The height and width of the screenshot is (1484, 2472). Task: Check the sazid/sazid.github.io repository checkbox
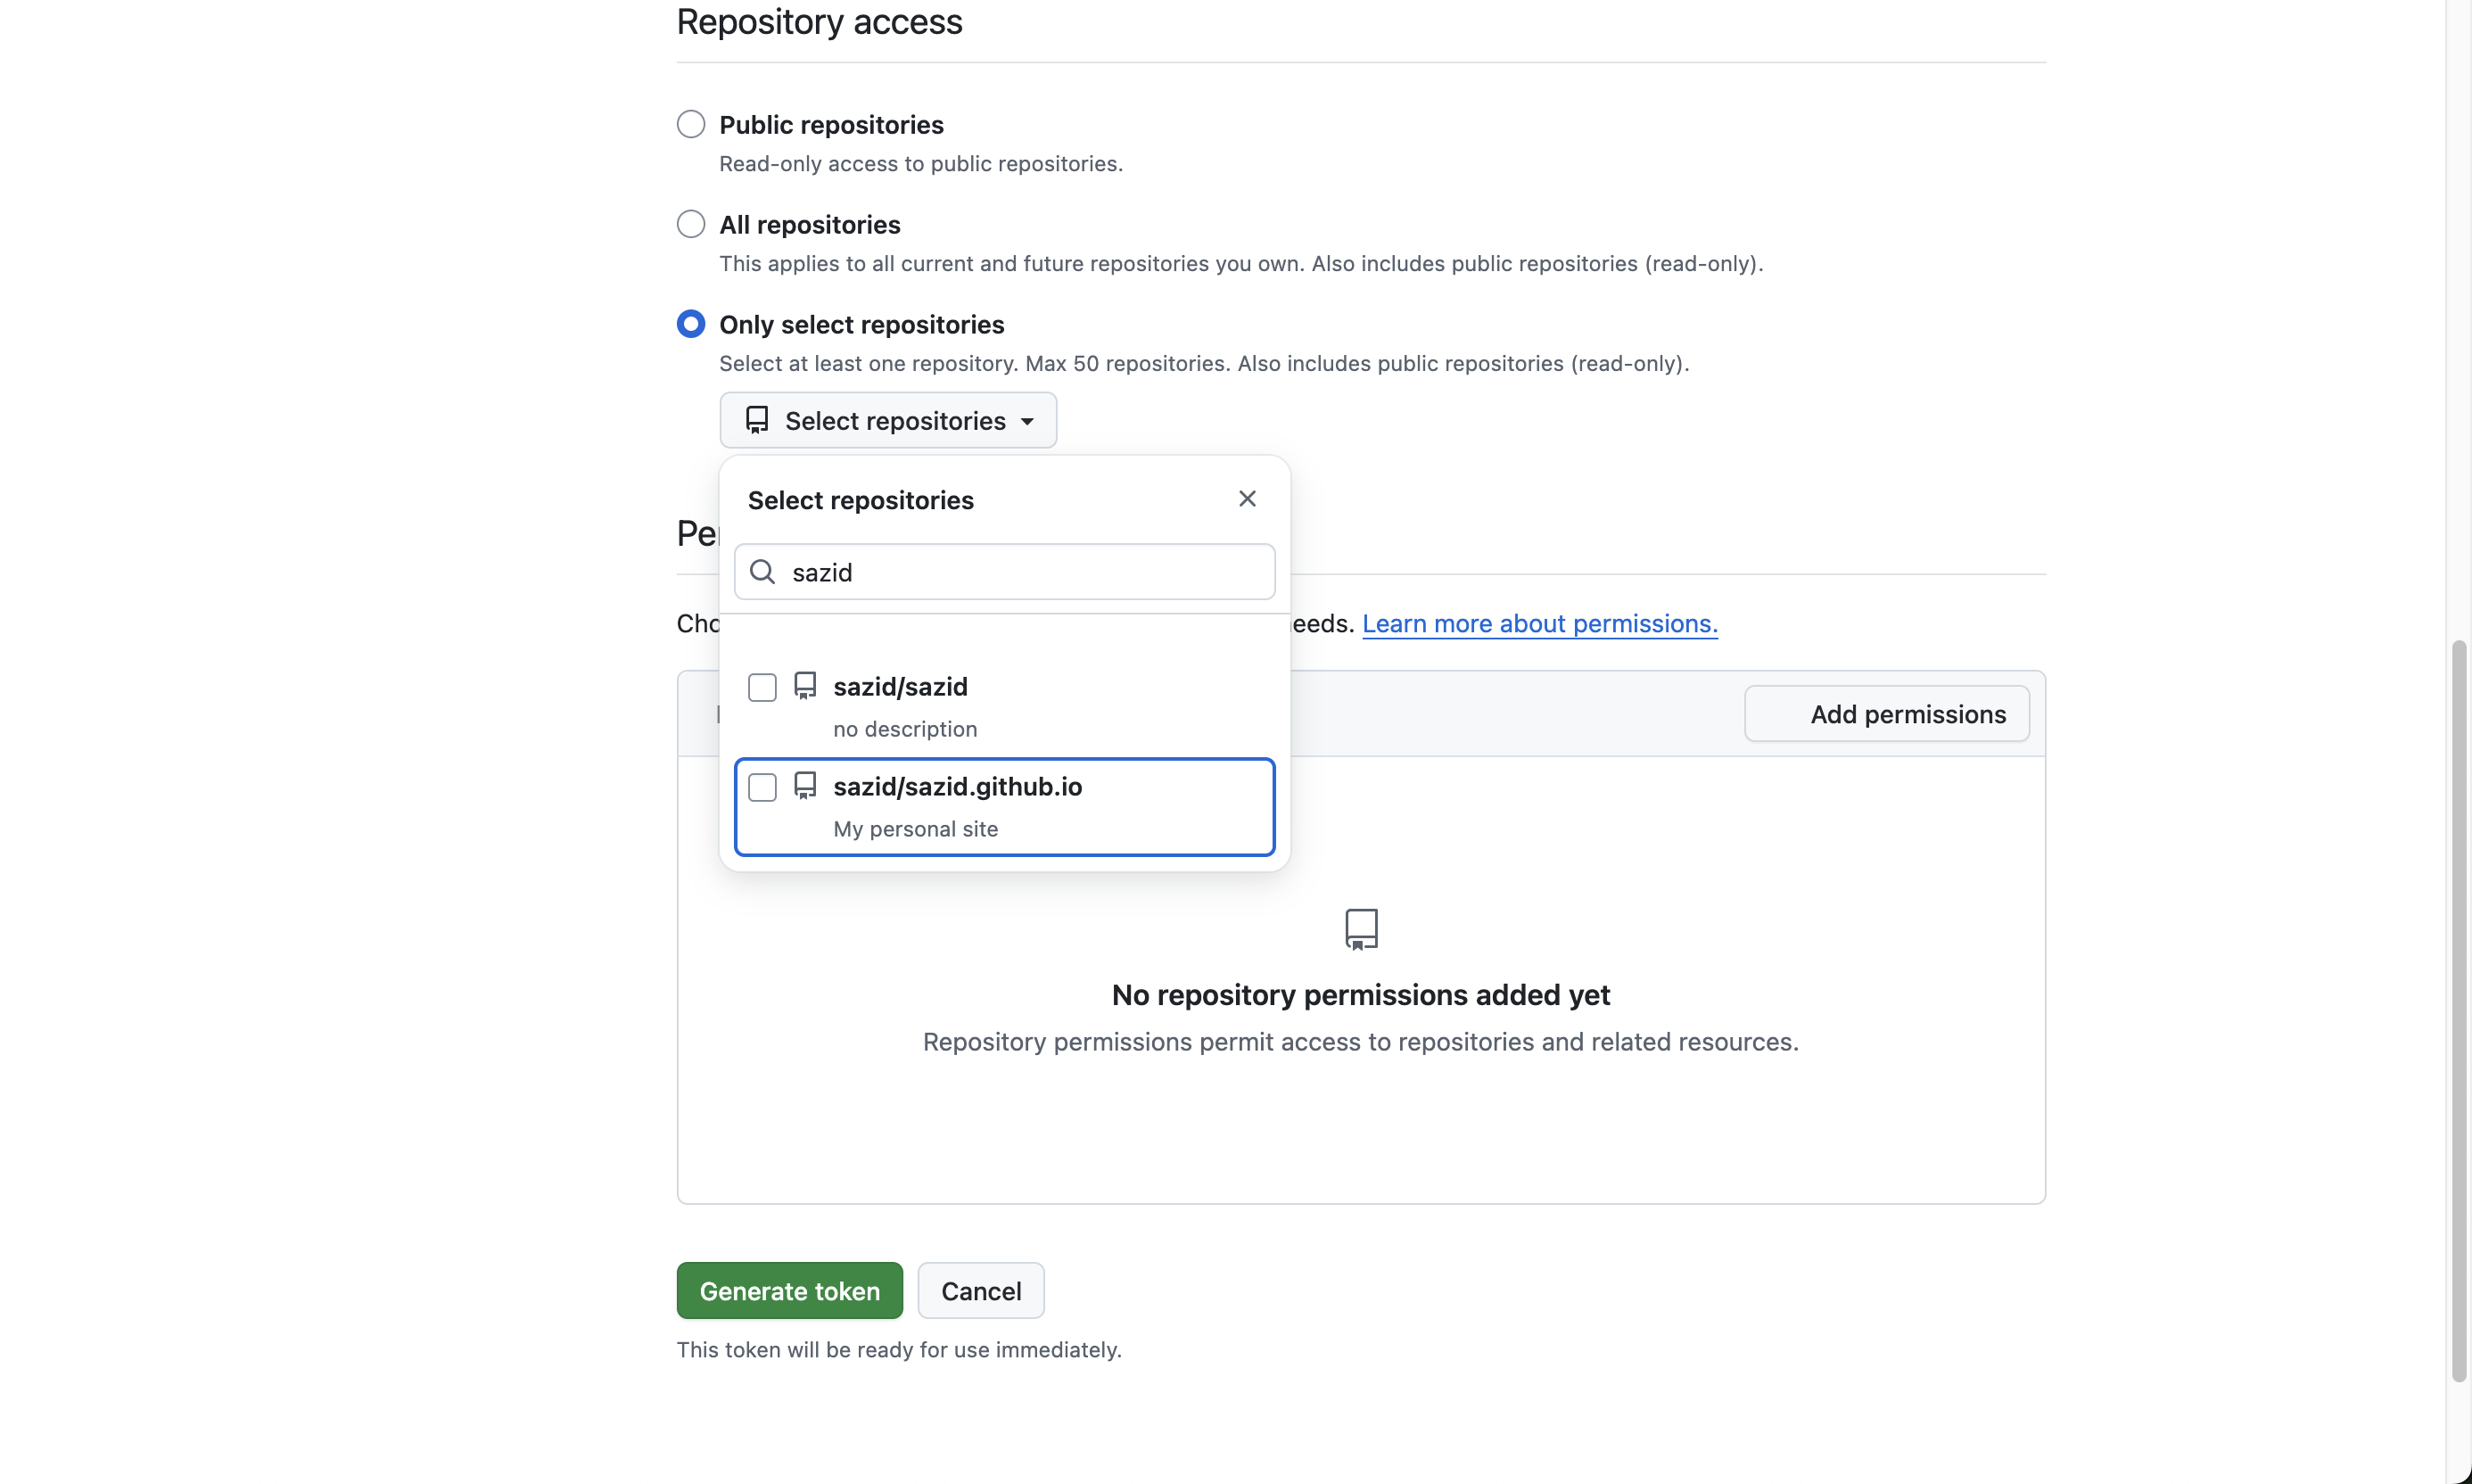(x=762, y=787)
